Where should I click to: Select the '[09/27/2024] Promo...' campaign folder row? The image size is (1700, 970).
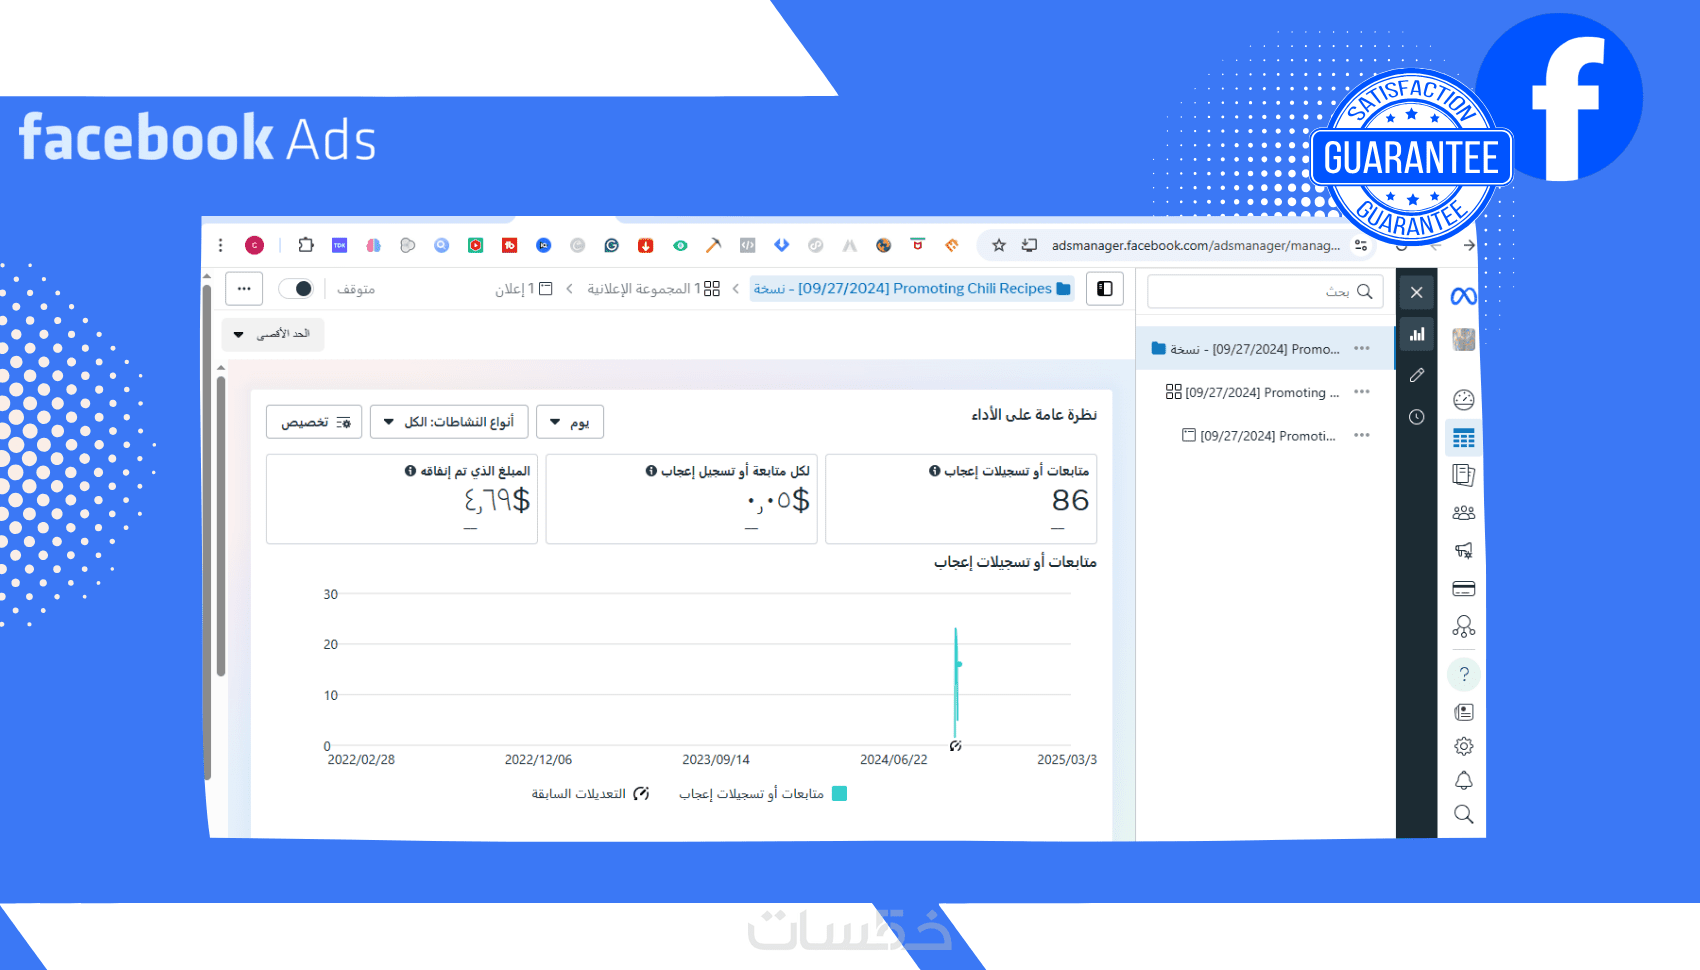(1265, 349)
